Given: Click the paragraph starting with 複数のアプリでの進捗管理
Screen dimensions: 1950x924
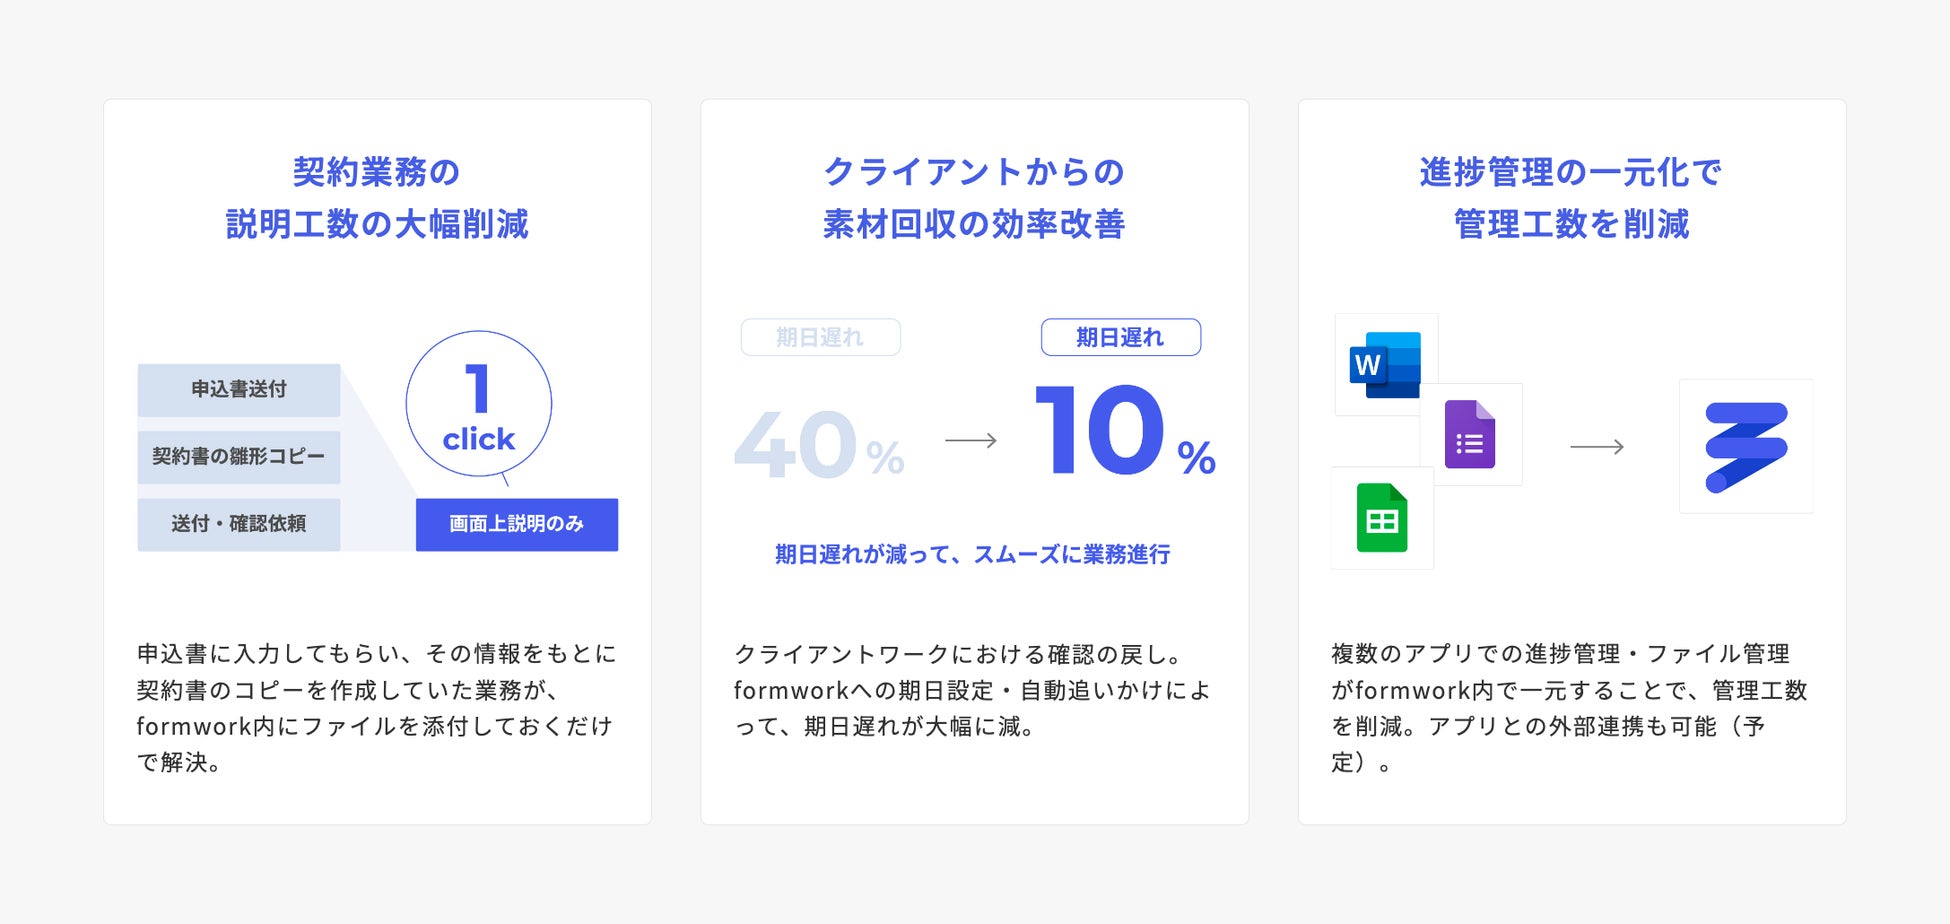Looking at the screenshot, I should pos(1570,707).
